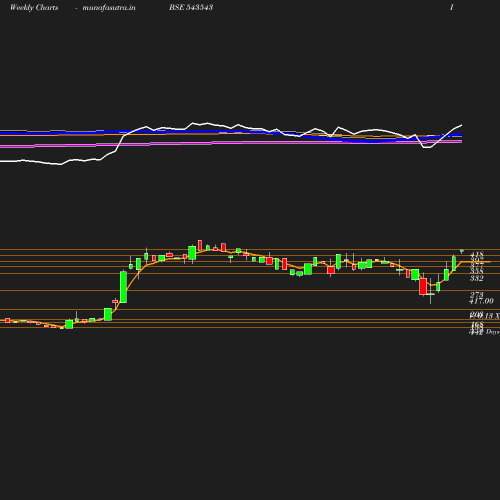Click the 332 price level label
Viewport: 500px width, 500px height.
coord(477,278)
